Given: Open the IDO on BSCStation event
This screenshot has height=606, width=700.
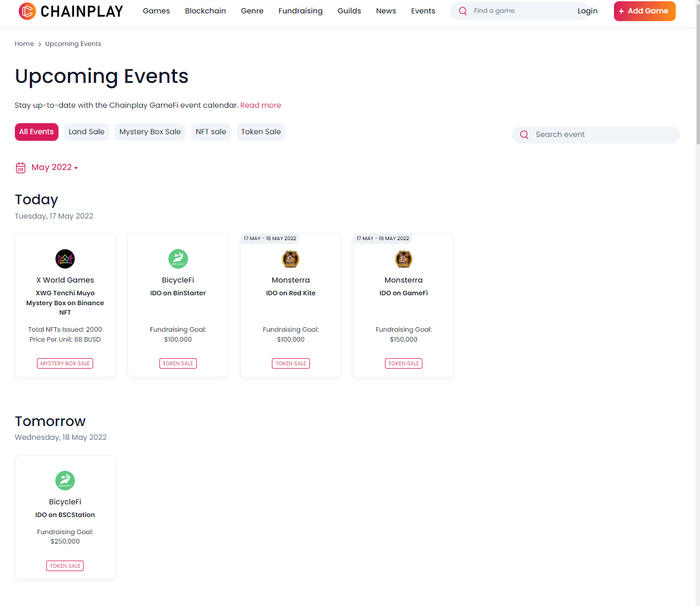Looking at the screenshot, I should click(x=65, y=514).
